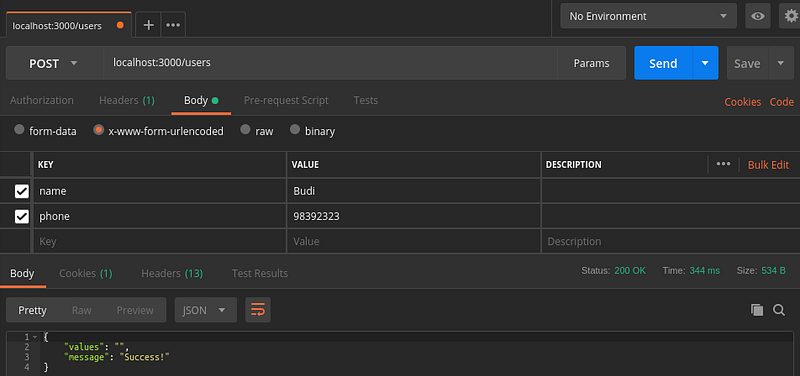Open the Params button
Image resolution: width=800 pixels, height=376 pixels.
pos(591,63)
